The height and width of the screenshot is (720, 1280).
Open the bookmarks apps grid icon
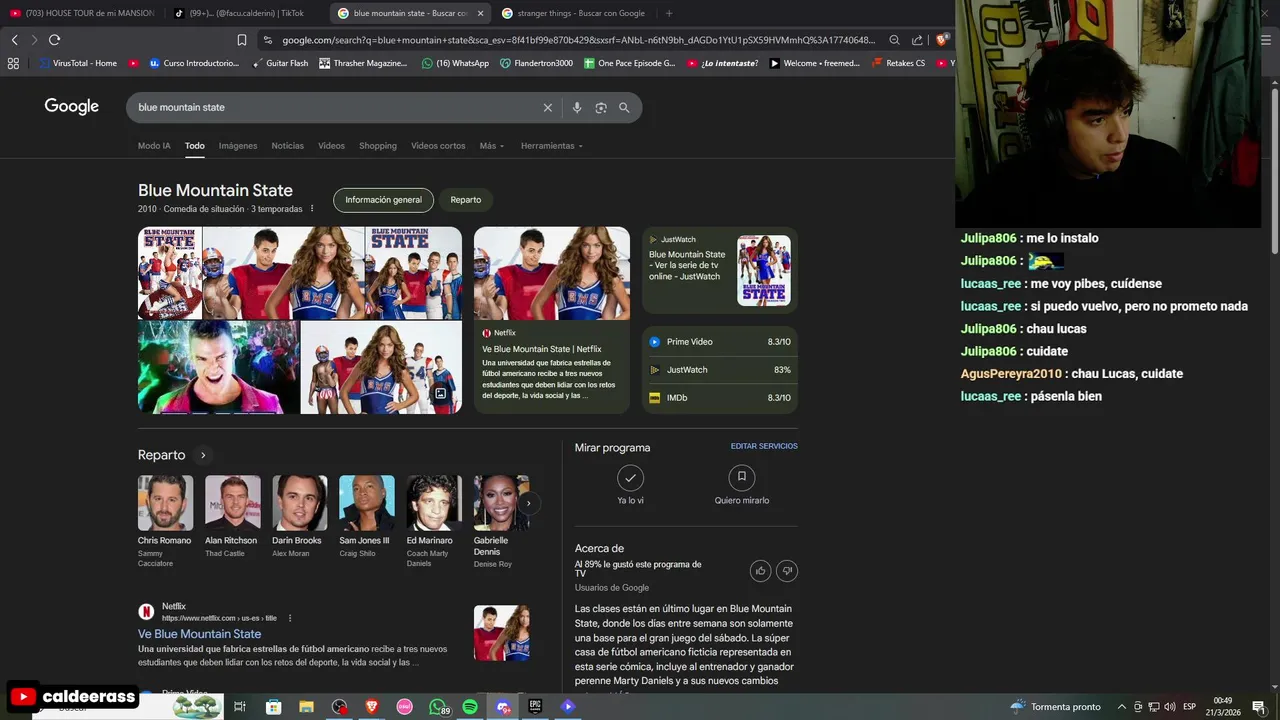(13, 63)
